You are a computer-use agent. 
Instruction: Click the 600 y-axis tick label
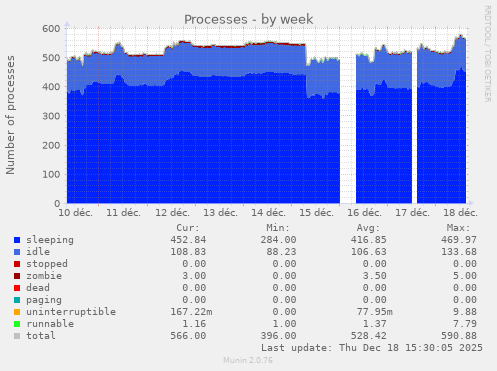point(51,29)
